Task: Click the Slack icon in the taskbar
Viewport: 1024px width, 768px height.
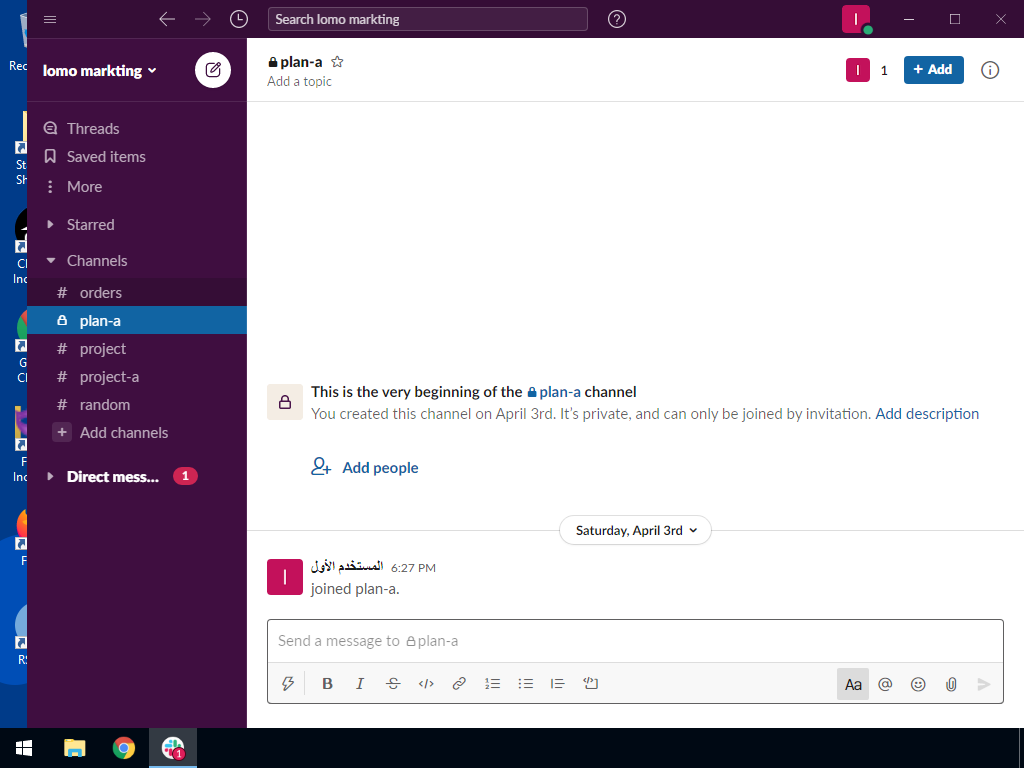Action: 173,748
